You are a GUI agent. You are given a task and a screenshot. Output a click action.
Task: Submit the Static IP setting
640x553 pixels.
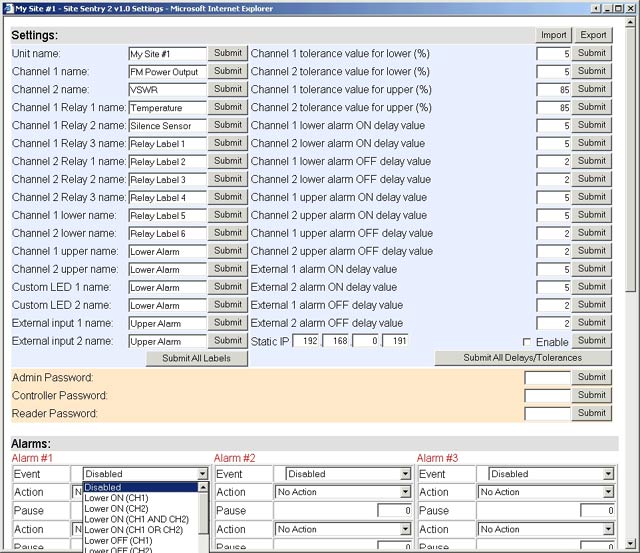point(591,340)
